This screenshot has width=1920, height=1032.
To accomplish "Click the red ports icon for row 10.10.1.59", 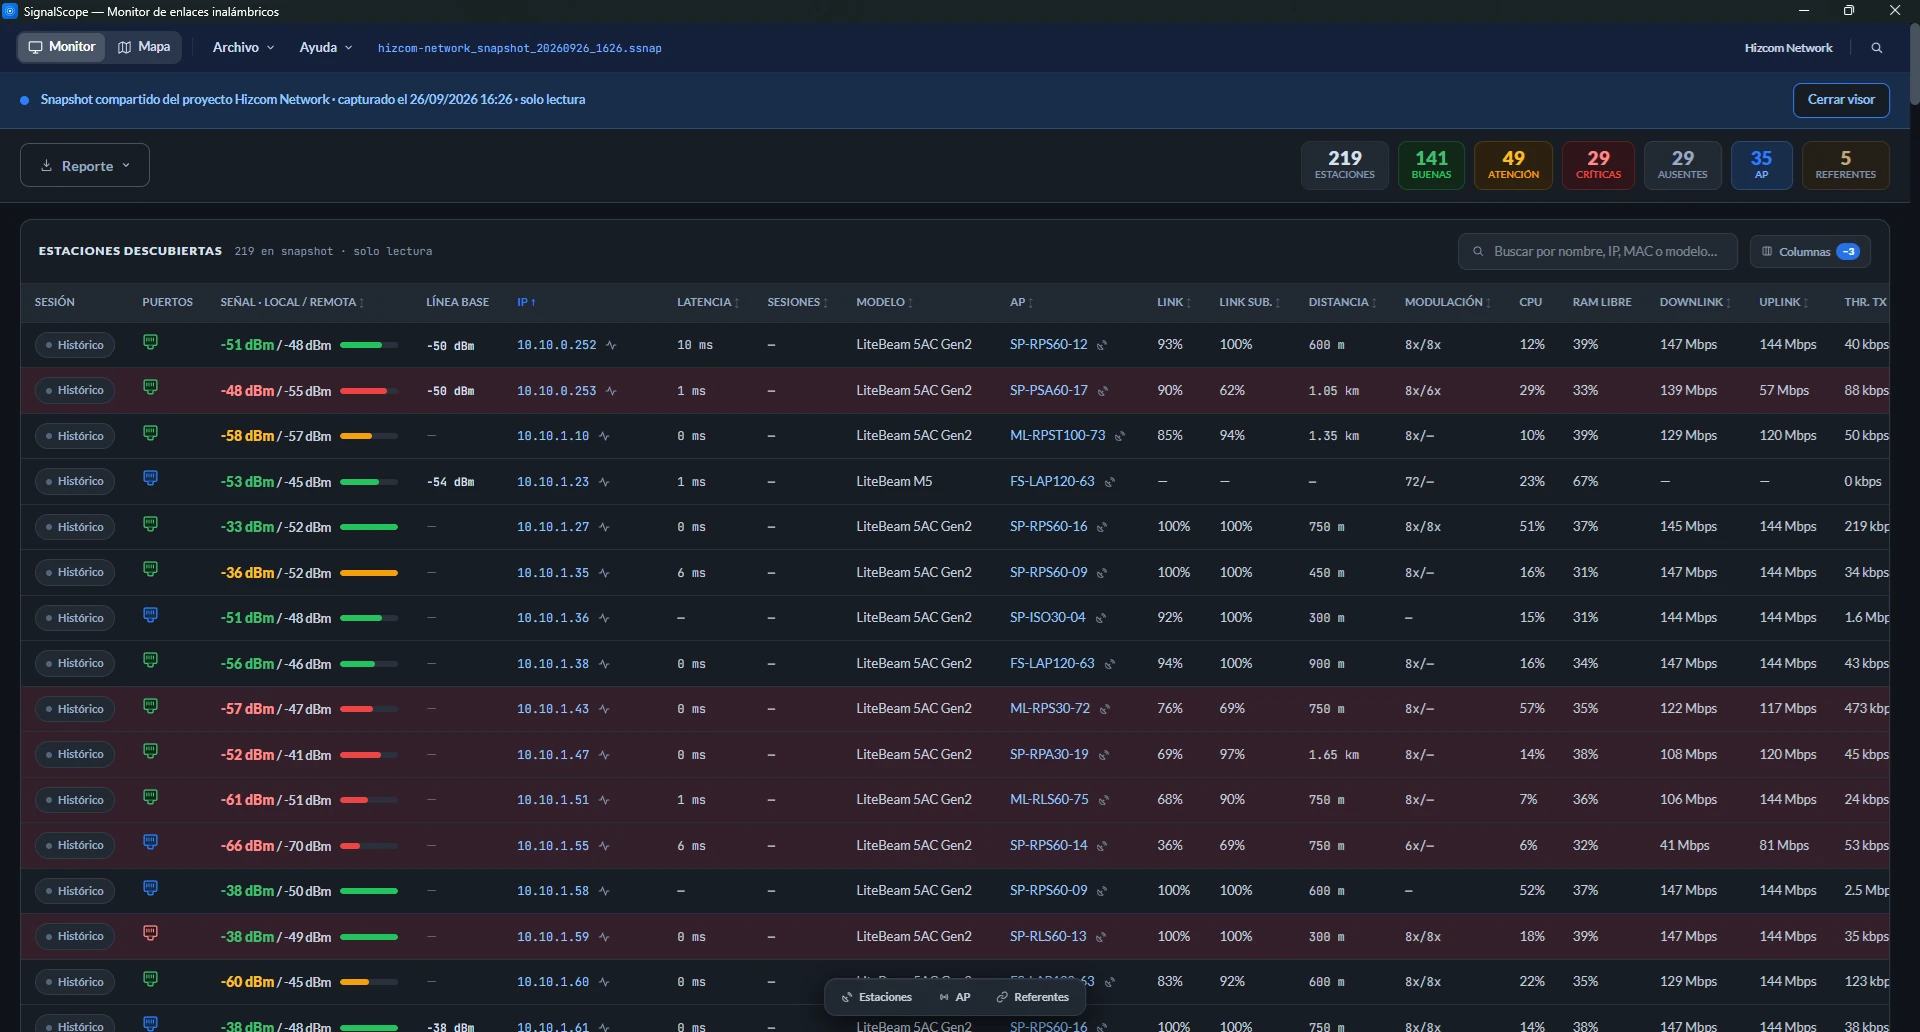I will point(150,933).
